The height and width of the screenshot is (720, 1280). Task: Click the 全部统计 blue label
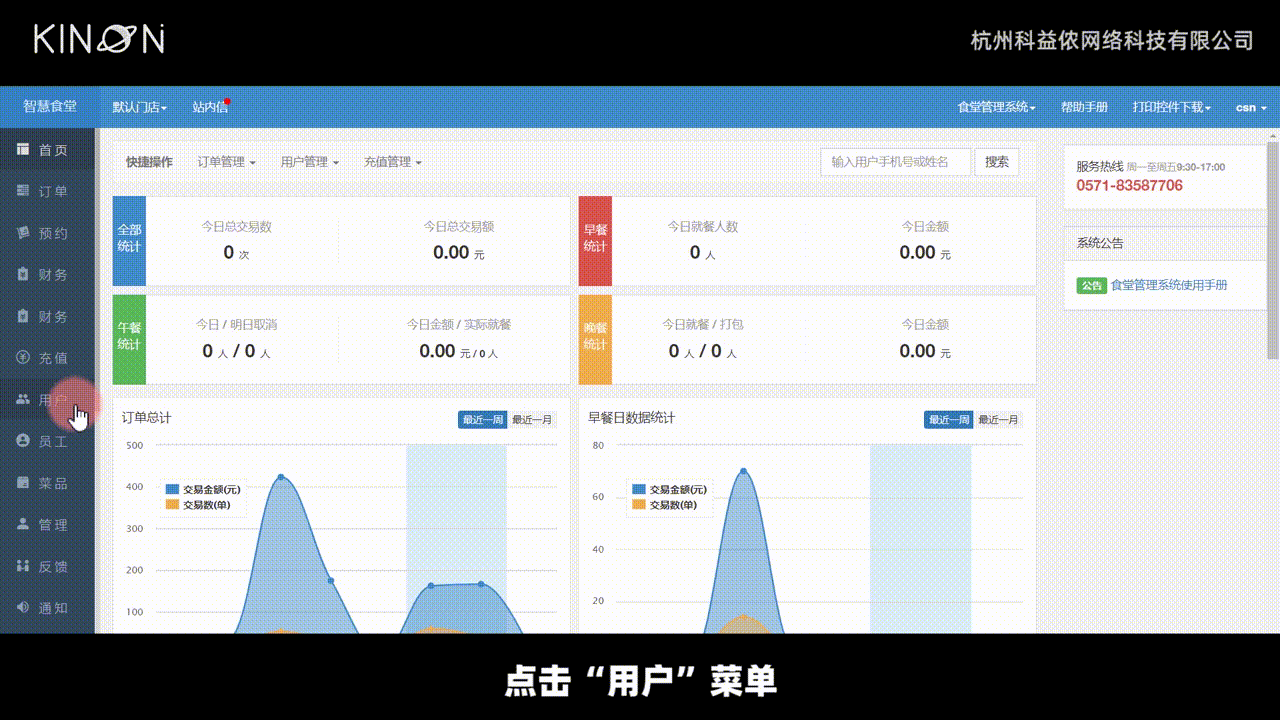(130, 241)
